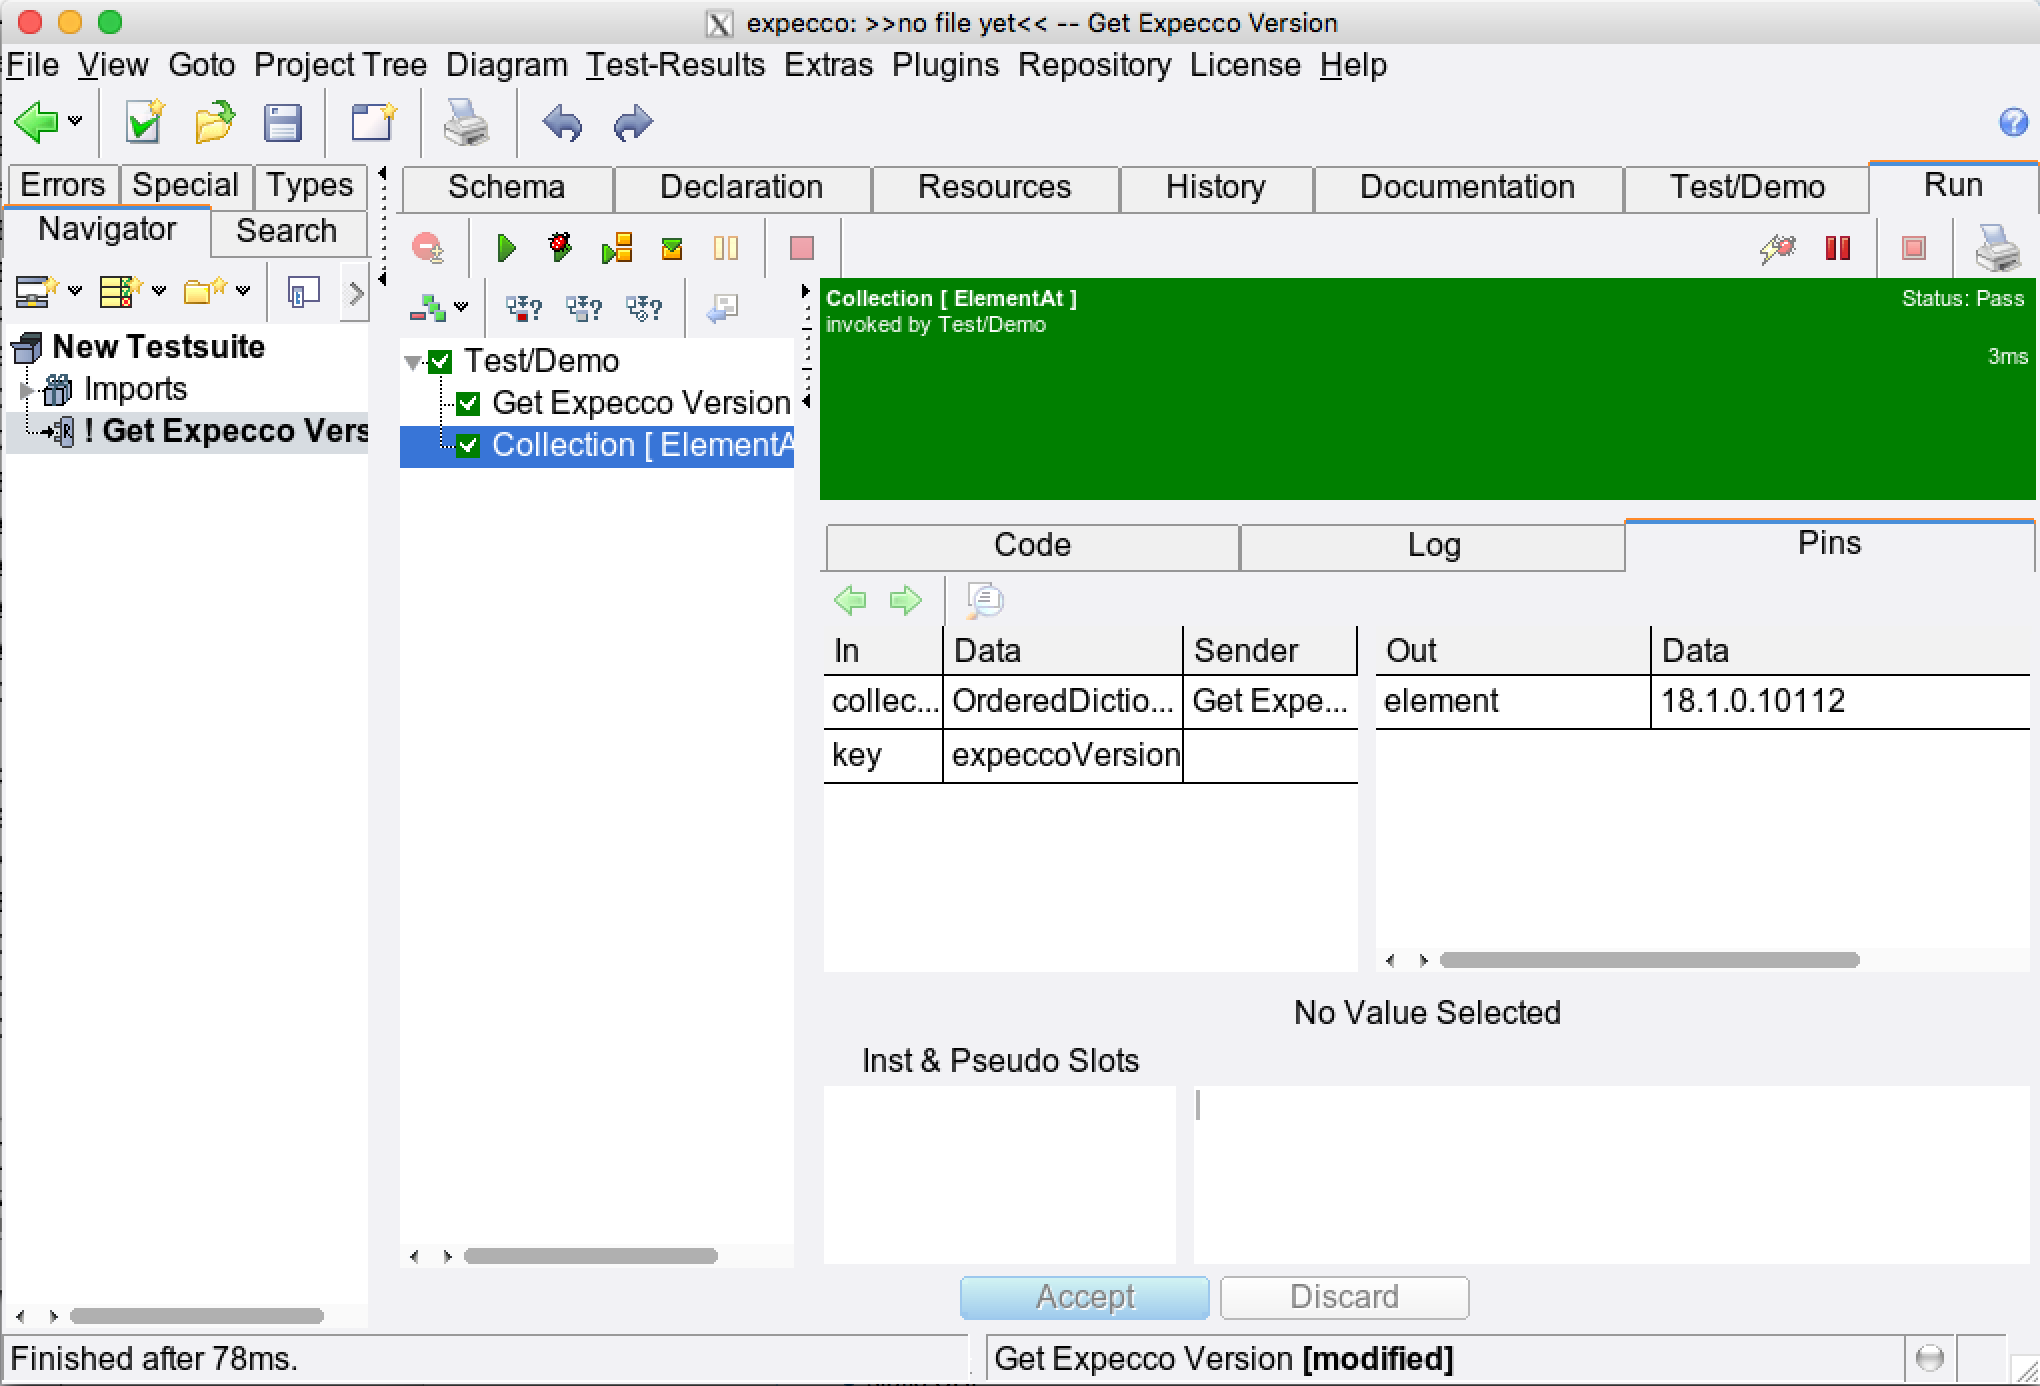Toggle the Test/Demo checkbox in result tree

(x=441, y=362)
